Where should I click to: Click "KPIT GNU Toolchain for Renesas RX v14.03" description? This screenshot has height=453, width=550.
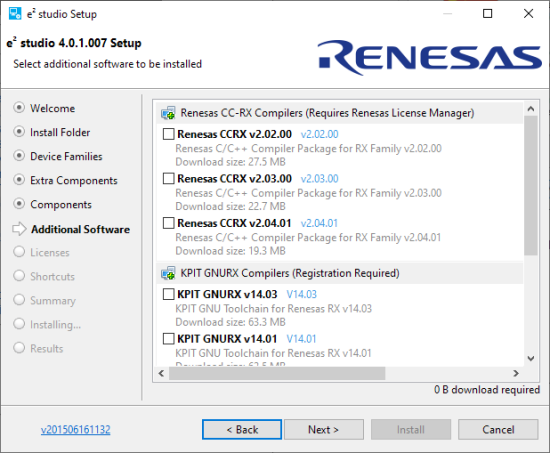(274, 308)
